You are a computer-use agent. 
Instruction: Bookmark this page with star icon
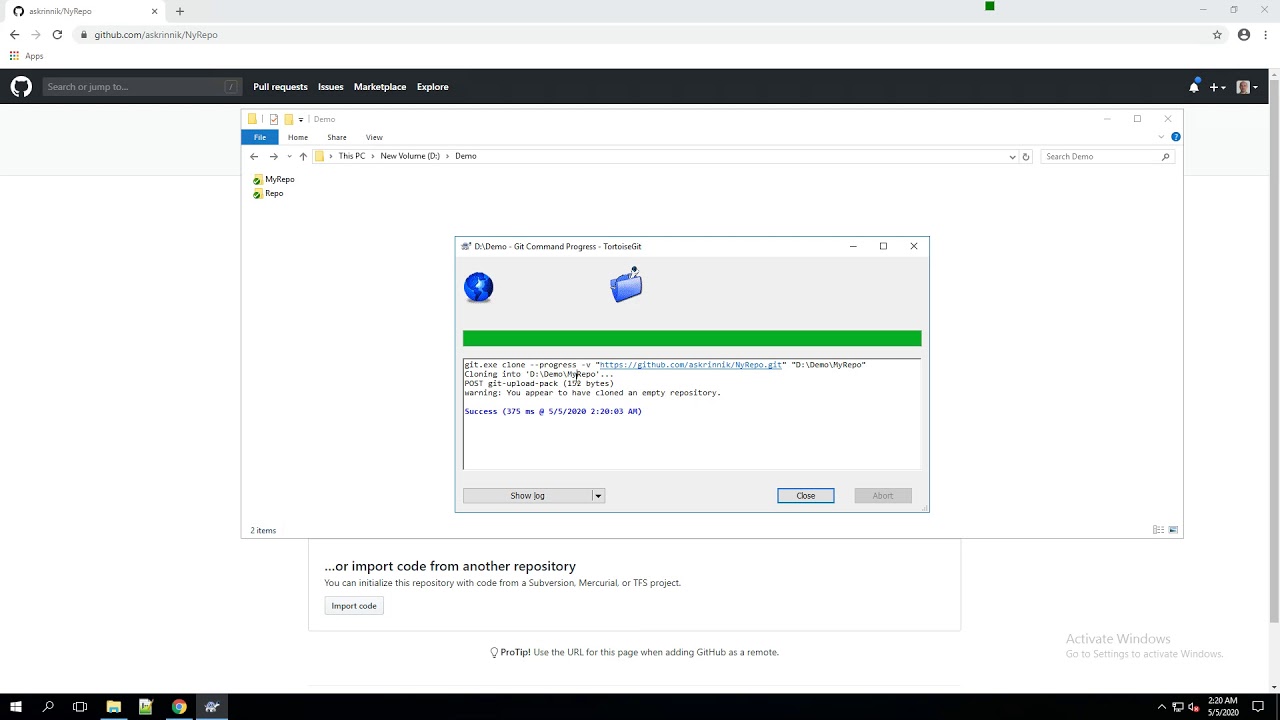[1217, 34]
